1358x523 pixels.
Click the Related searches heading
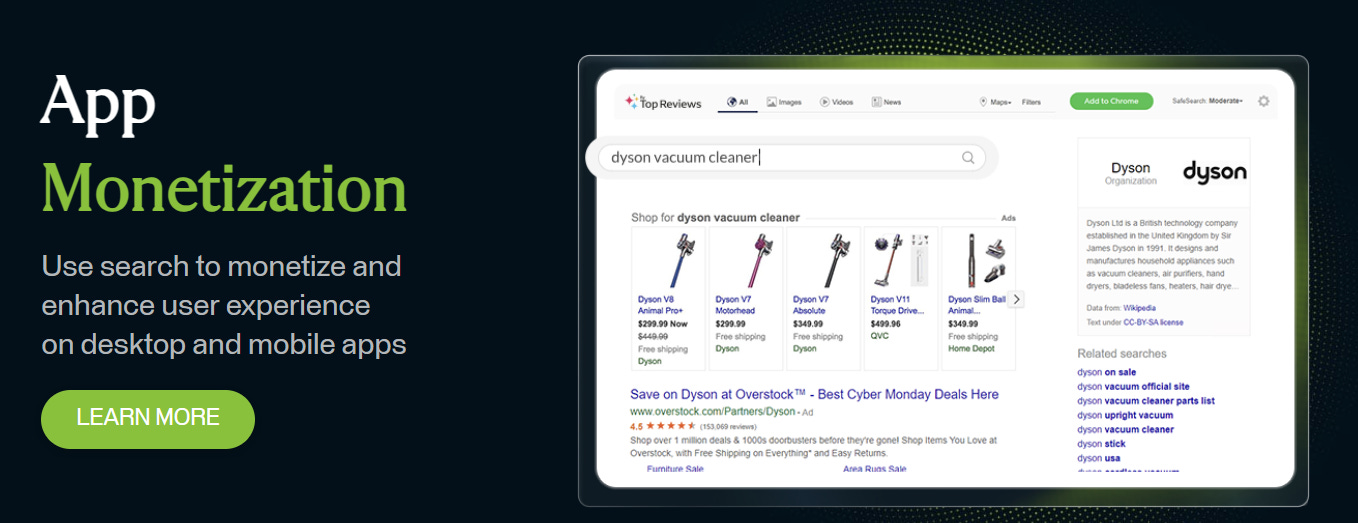1122,353
